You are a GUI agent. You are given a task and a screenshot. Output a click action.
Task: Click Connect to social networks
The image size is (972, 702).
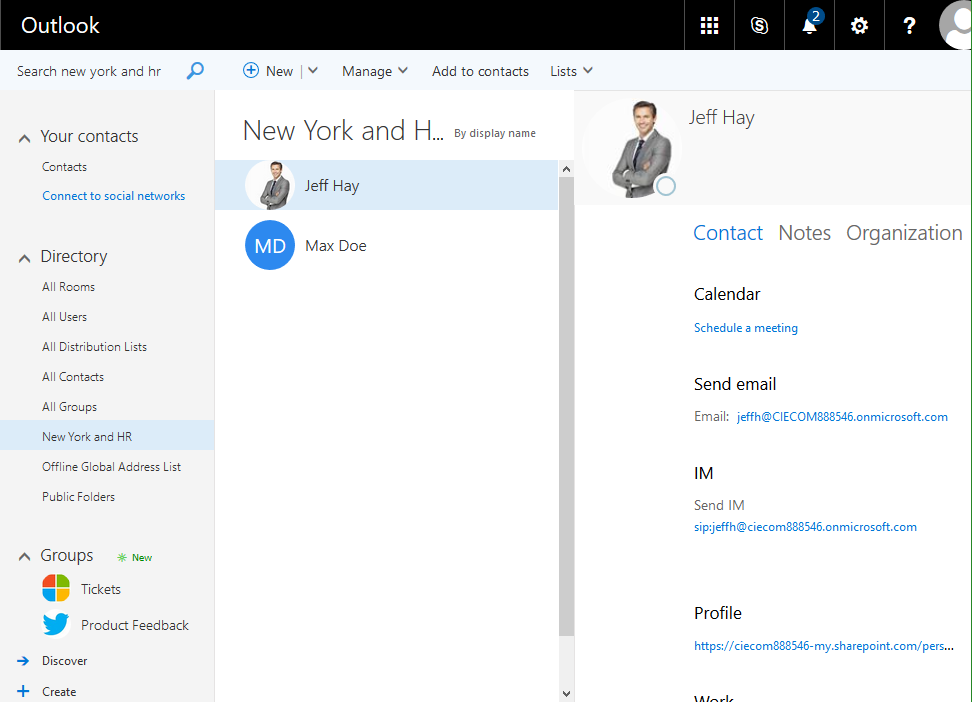[113, 195]
